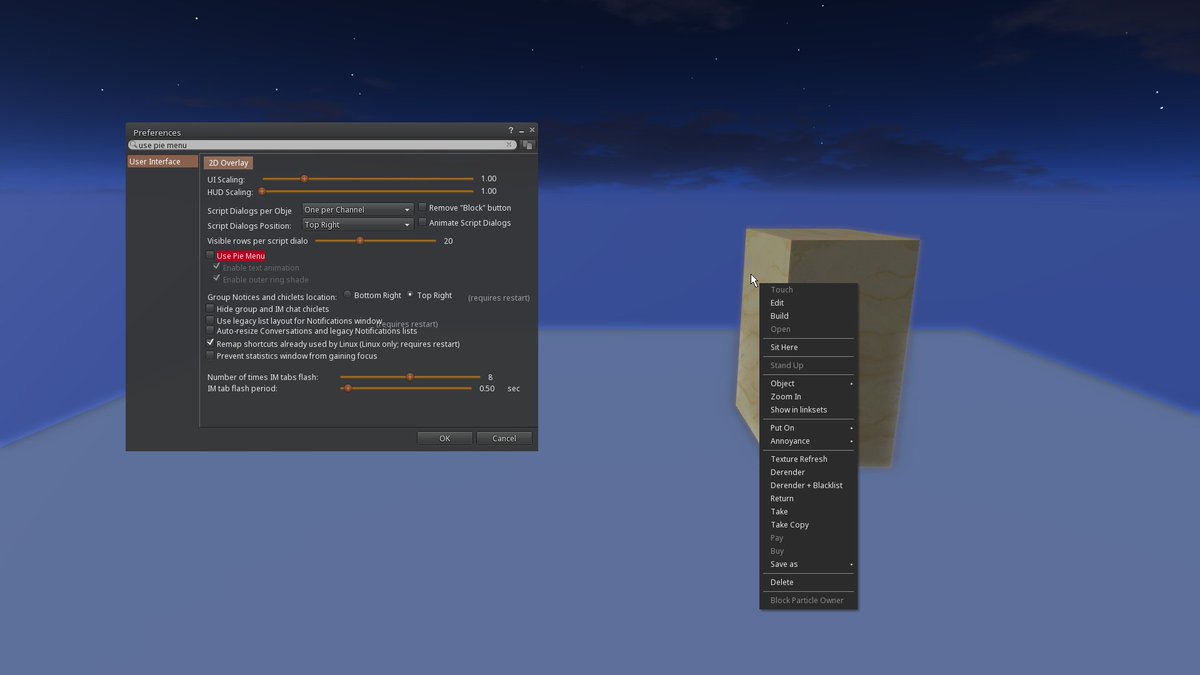The width and height of the screenshot is (1200, 675).
Task: Choose Take from the context menu
Action: (x=808, y=511)
